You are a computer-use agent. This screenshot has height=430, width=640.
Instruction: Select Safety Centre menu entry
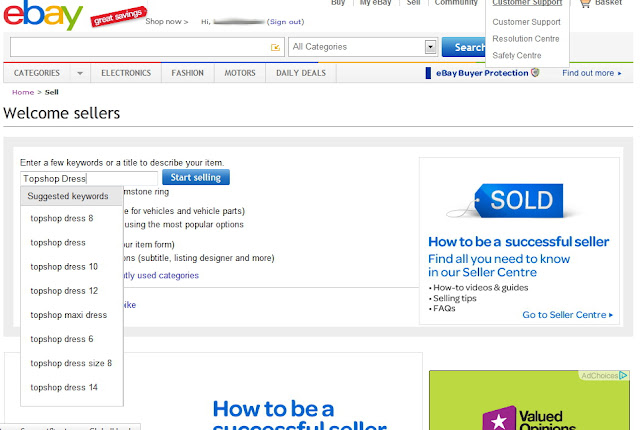tap(517, 55)
